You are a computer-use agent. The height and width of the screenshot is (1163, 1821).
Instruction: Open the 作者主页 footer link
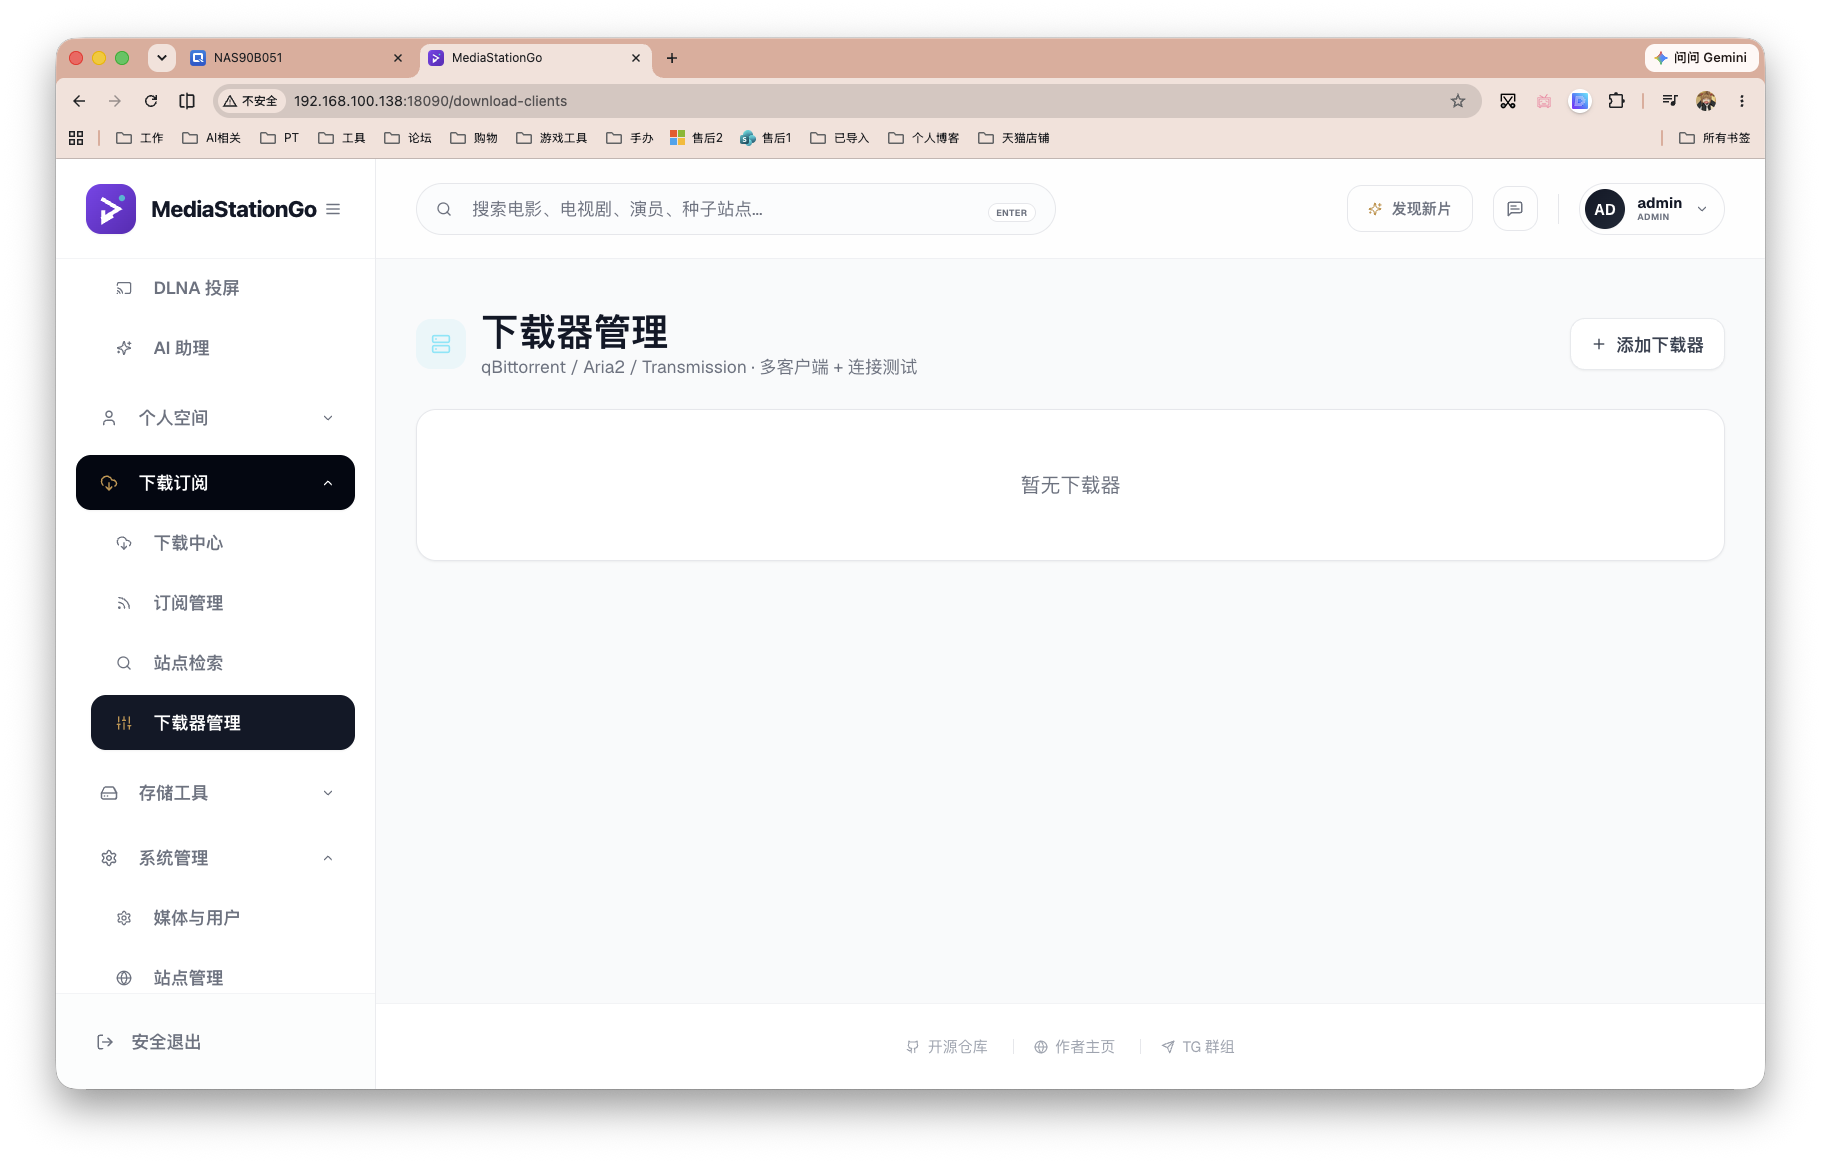tap(1074, 1047)
